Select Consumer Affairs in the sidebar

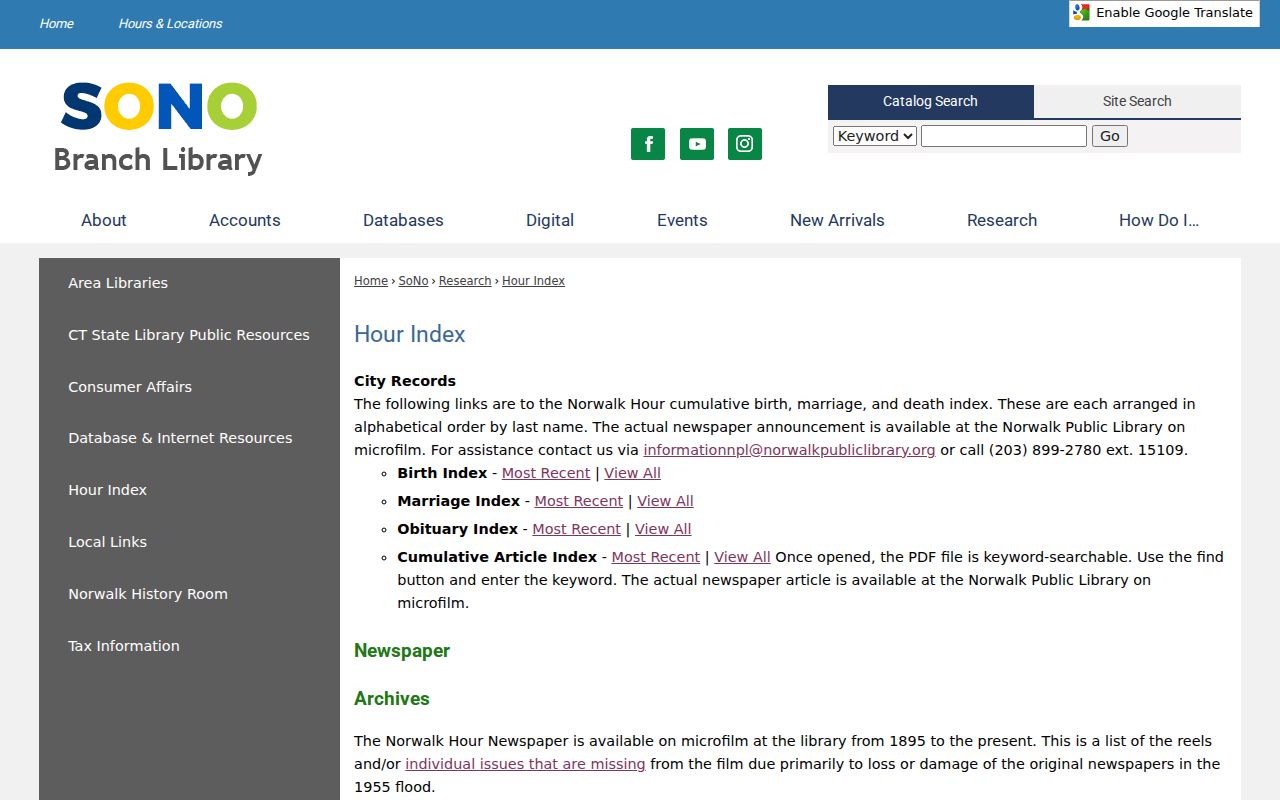coord(190,387)
